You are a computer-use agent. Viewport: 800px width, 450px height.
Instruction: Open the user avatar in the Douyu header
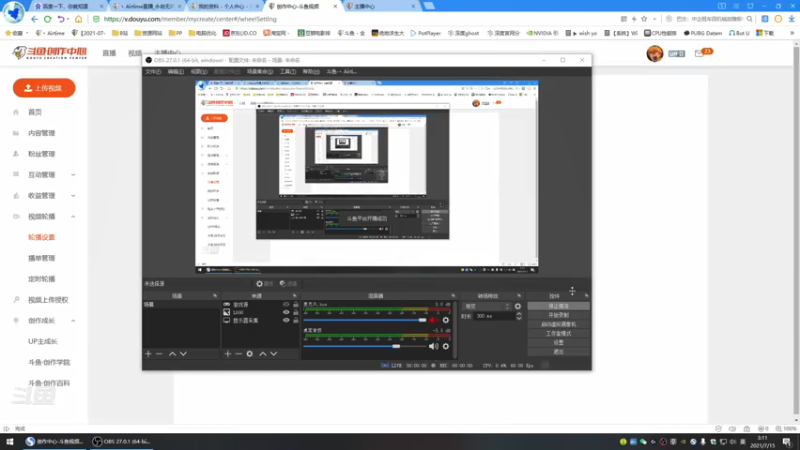coord(655,53)
